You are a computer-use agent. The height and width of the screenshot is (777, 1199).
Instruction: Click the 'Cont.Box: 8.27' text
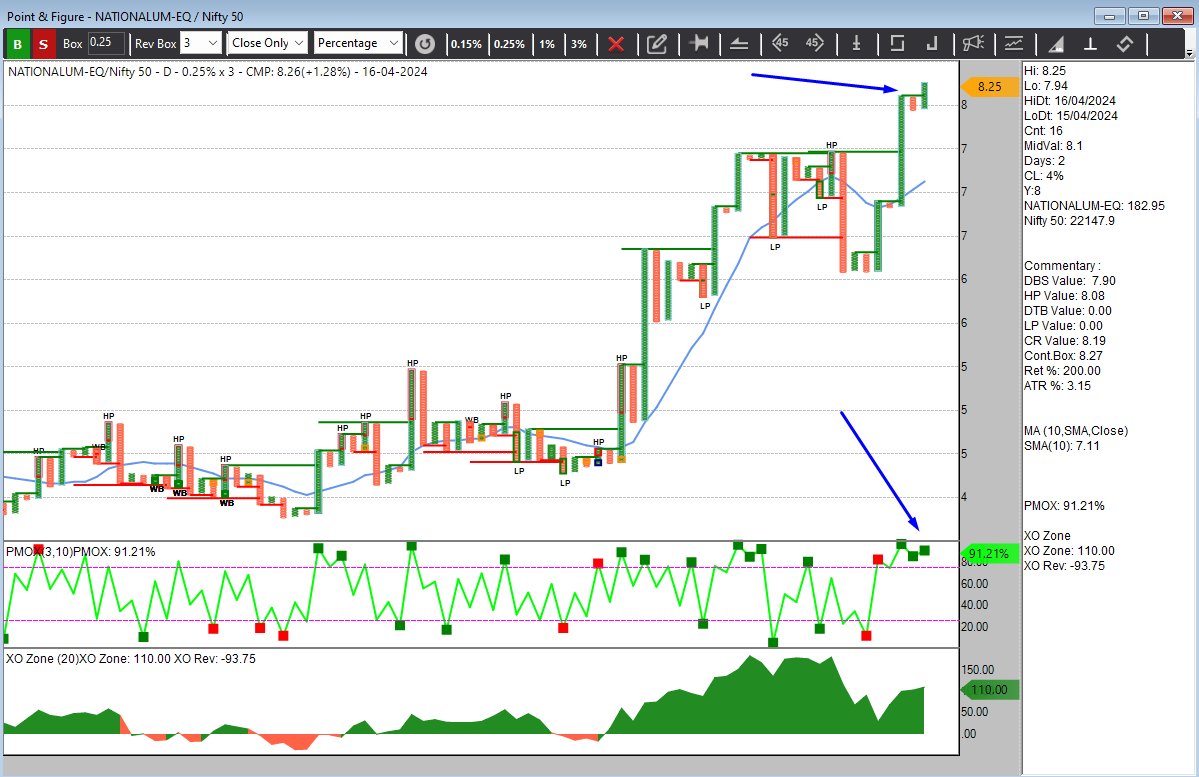click(x=1064, y=356)
